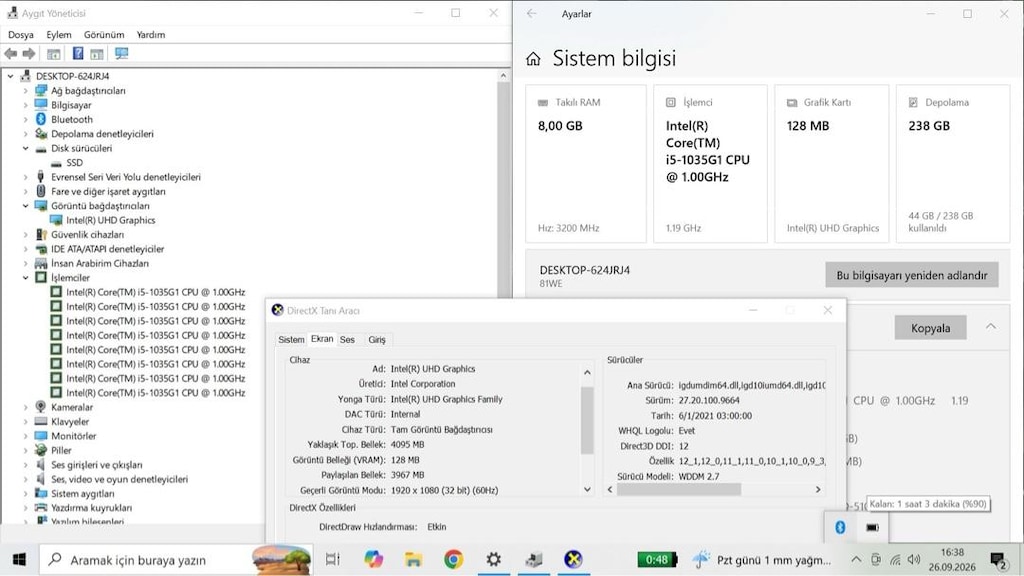Screen dimensions: 1024x576
Task: Select Monitörler item in tree
Action: 74,436
